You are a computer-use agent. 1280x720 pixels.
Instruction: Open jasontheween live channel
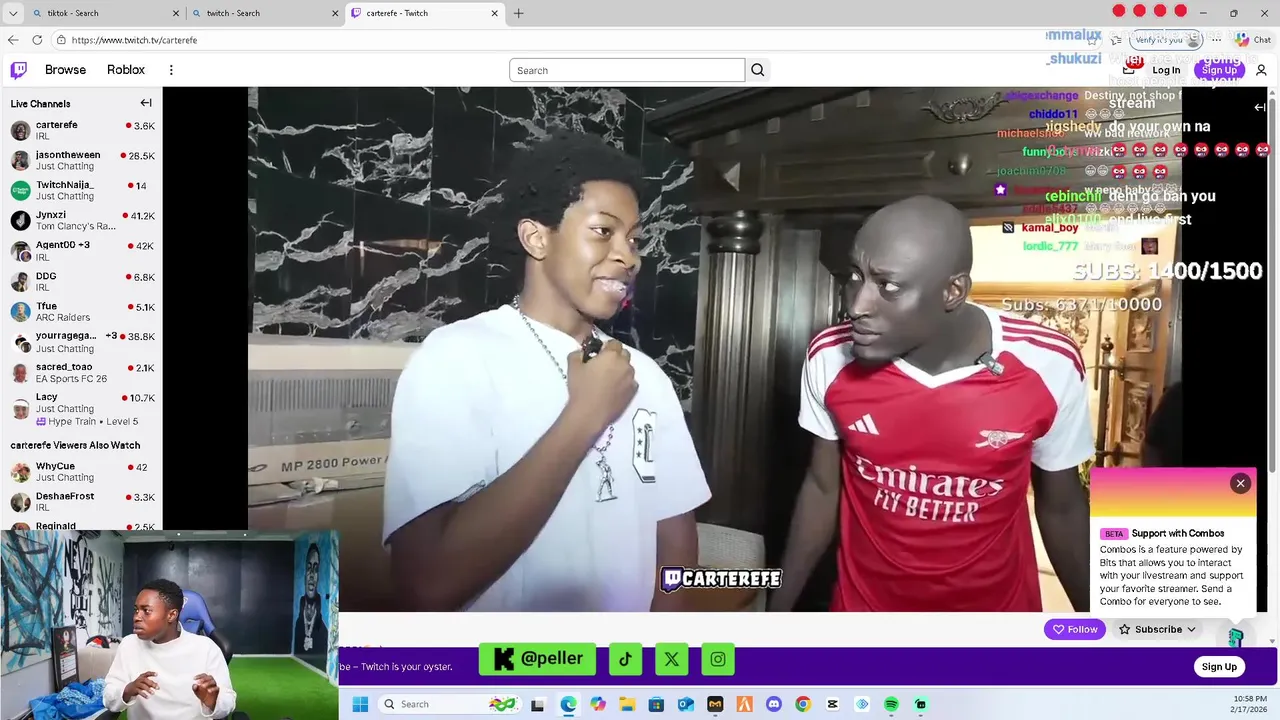(81, 160)
